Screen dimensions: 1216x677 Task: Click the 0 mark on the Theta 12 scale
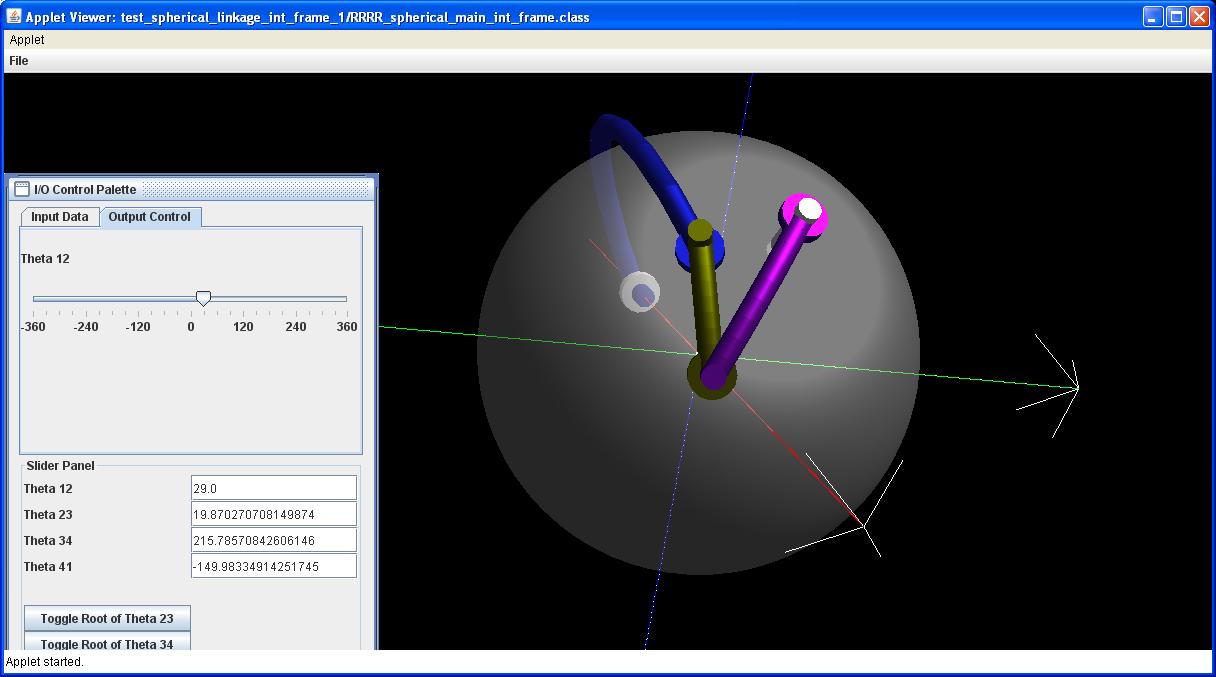[x=190, y=325]
